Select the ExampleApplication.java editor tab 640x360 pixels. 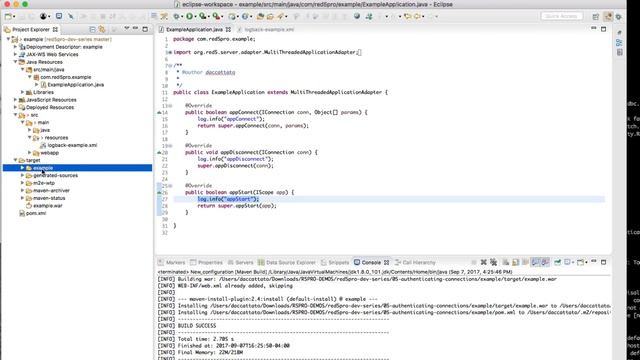(194, 29)
